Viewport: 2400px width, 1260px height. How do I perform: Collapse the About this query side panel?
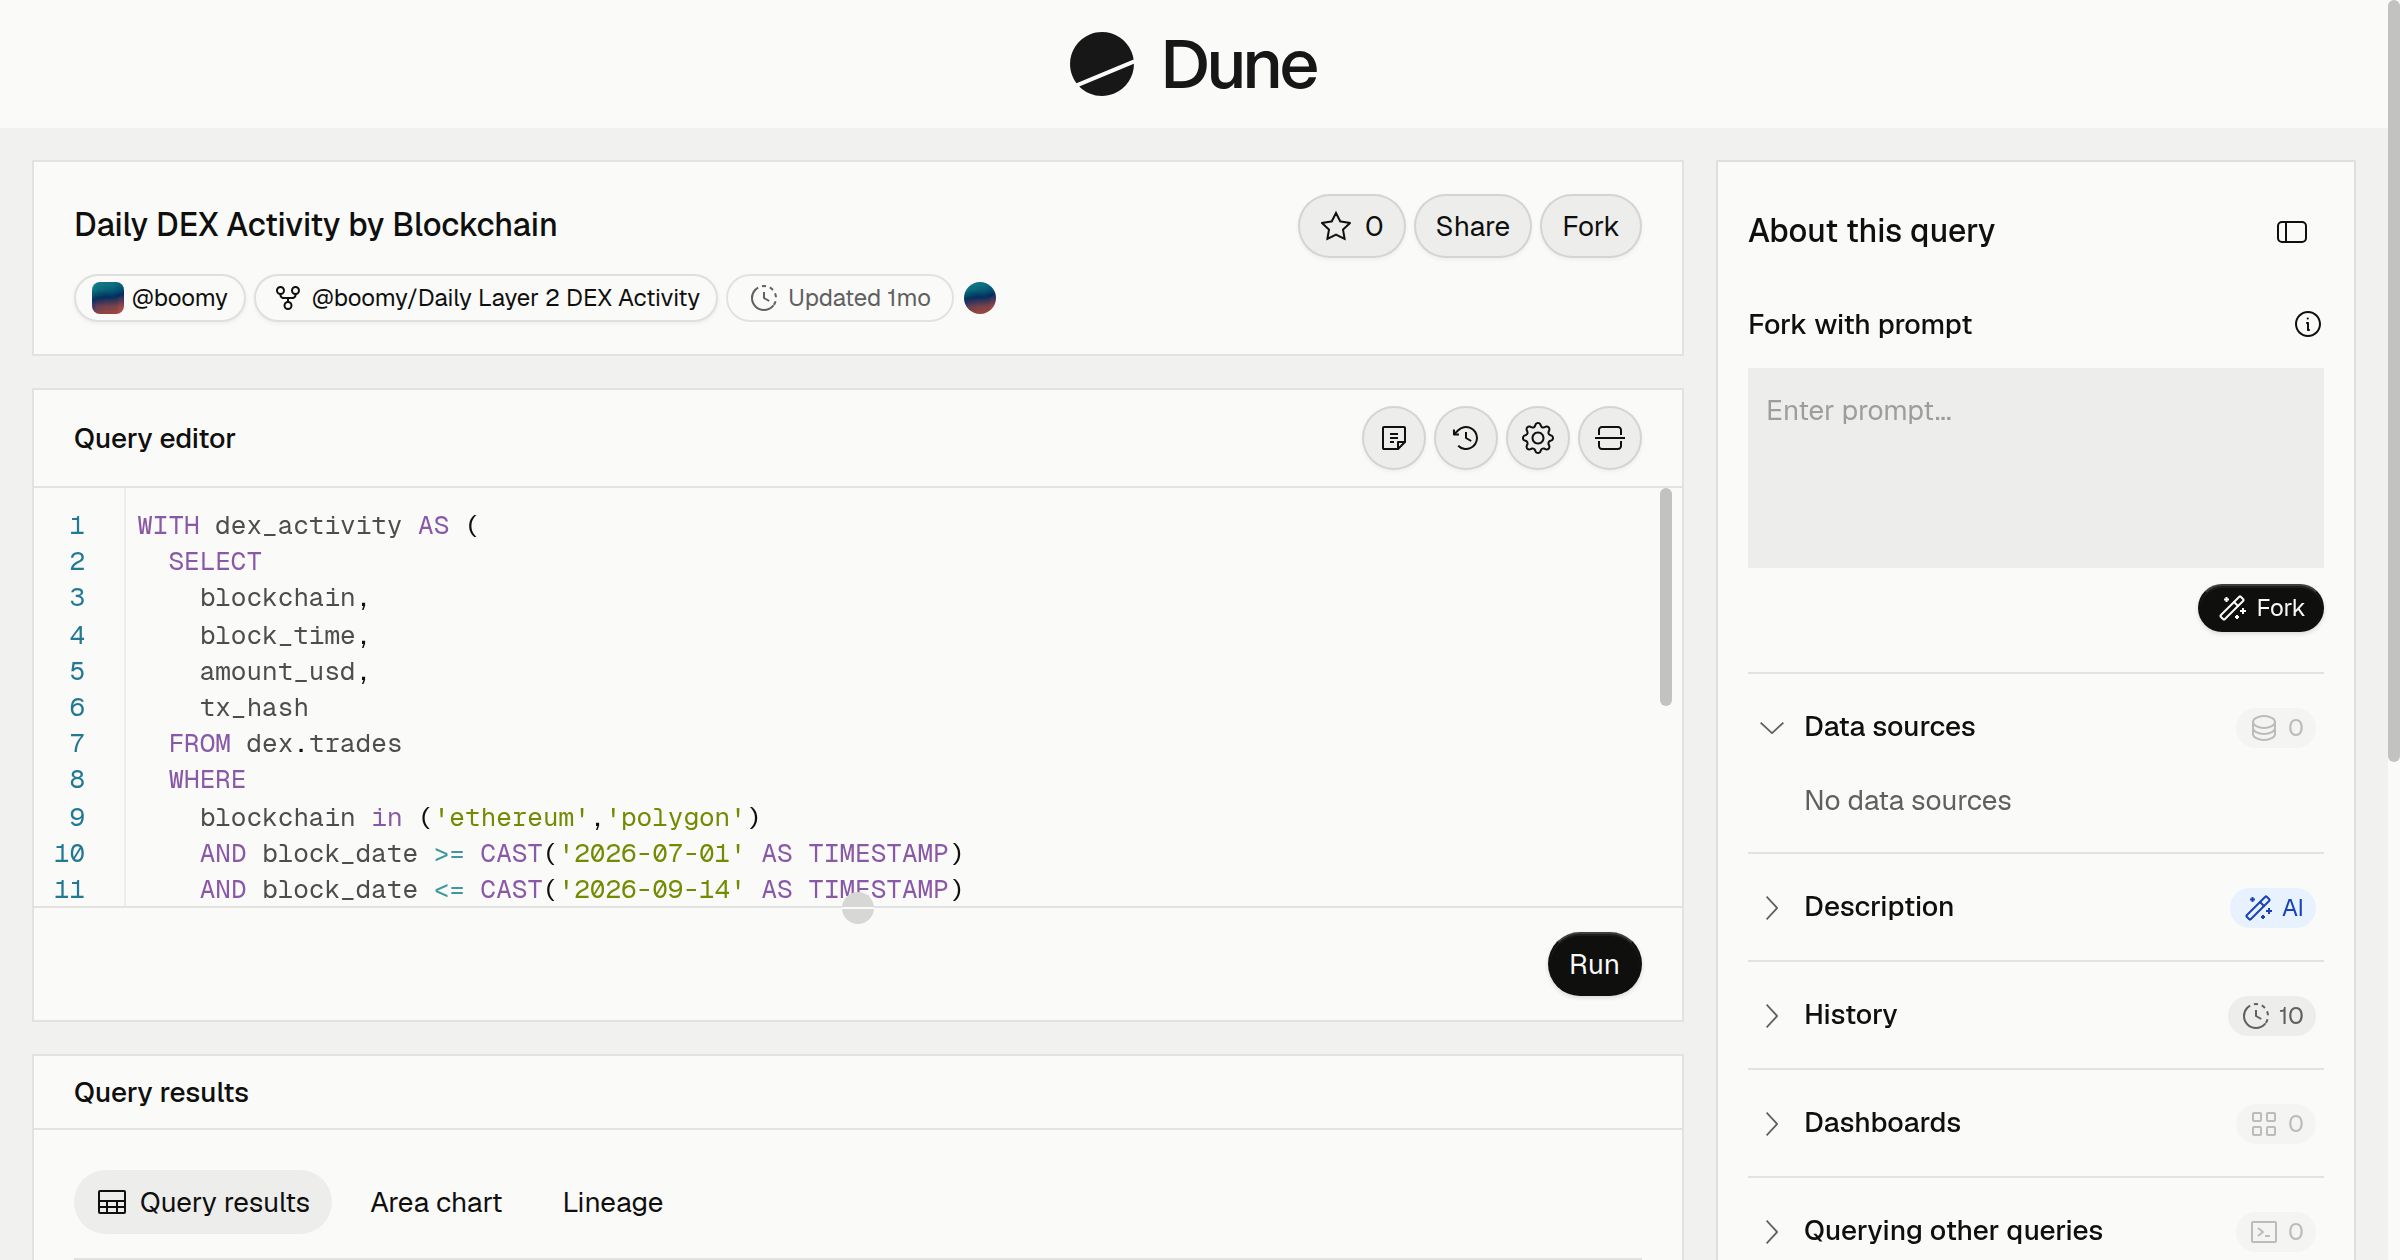tap(2291, 232)
